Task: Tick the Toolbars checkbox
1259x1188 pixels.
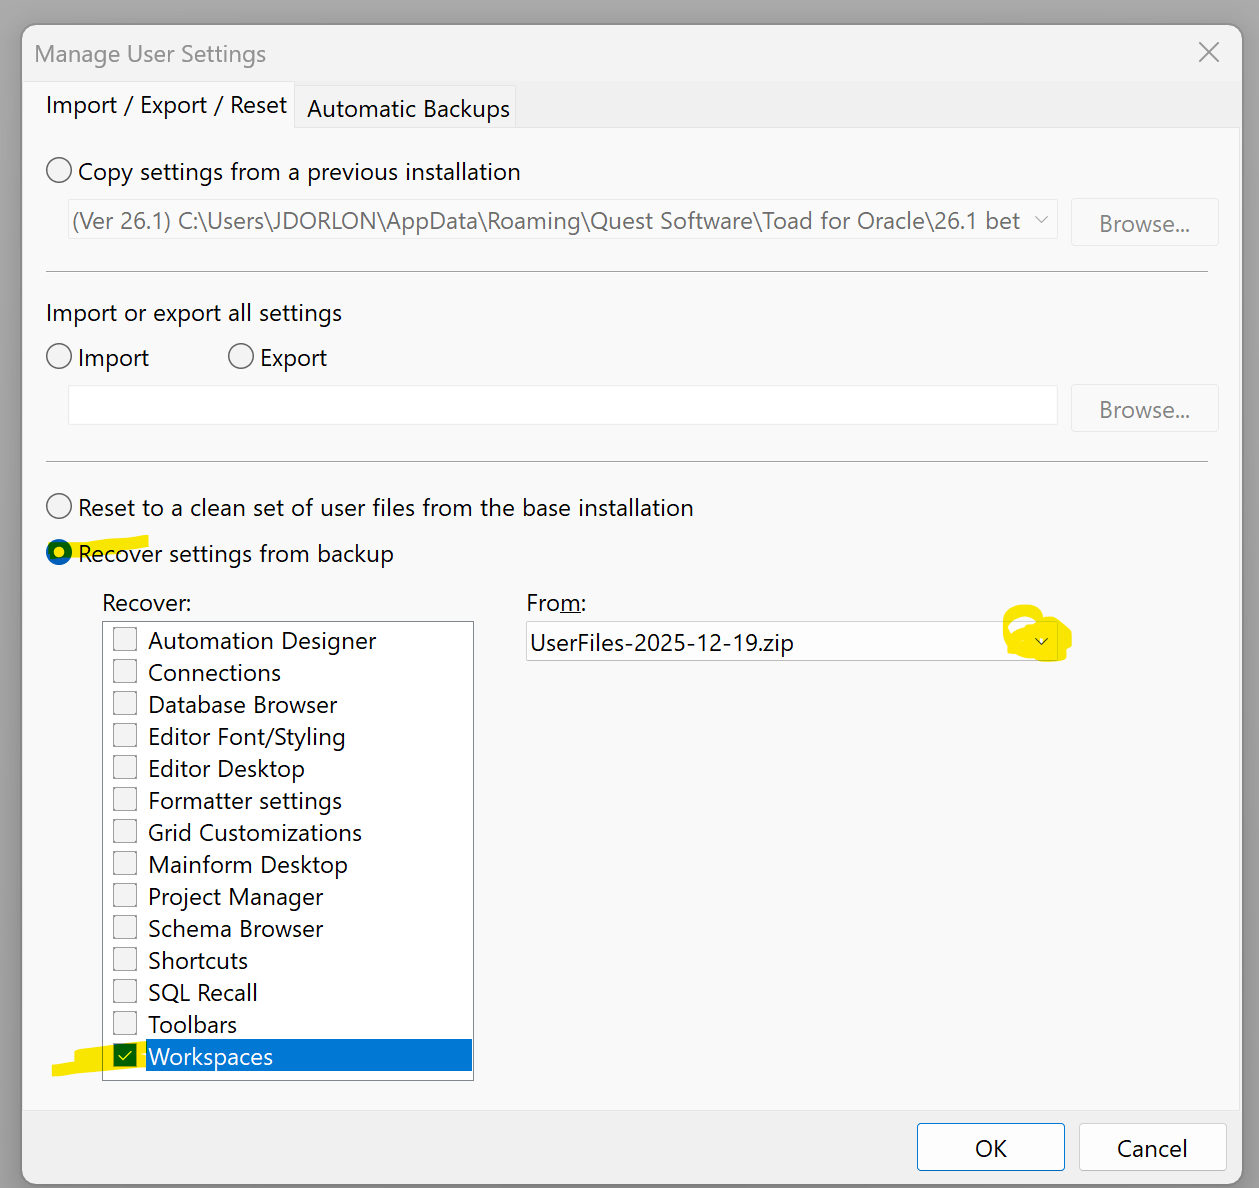Action: pyautogui.click(x=125, y=1023)
